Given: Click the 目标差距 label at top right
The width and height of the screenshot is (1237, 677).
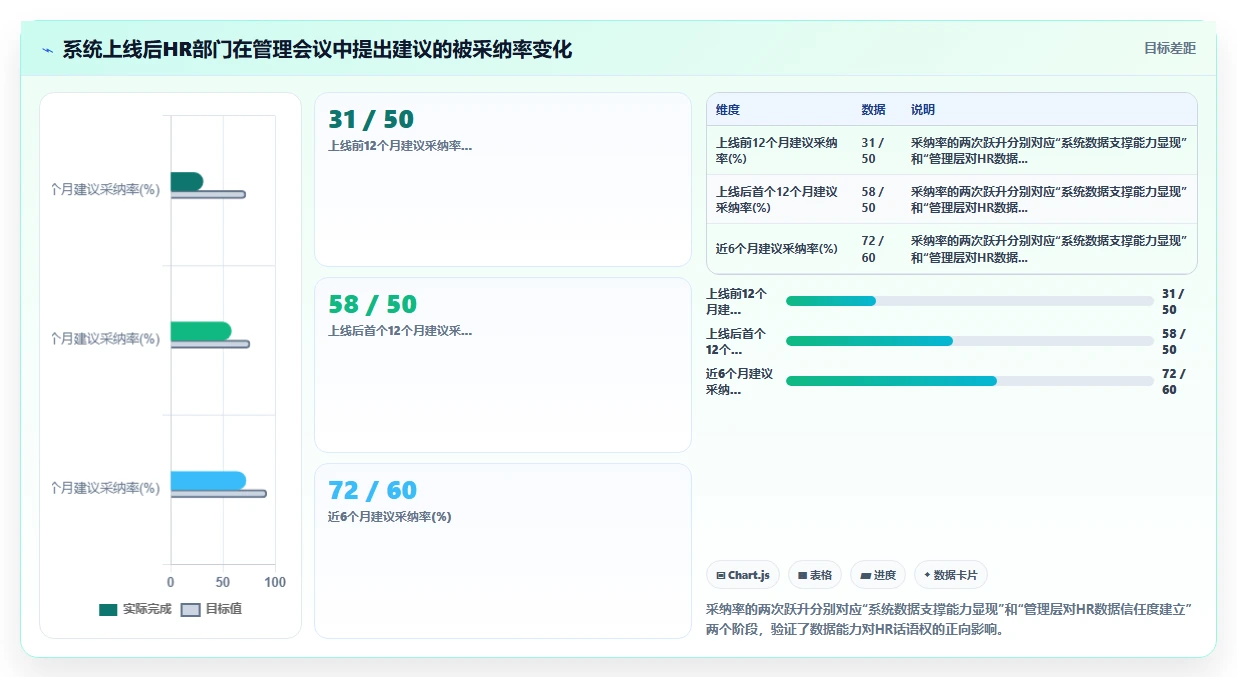Looking at the screenshot, I should coord(1169,48).
